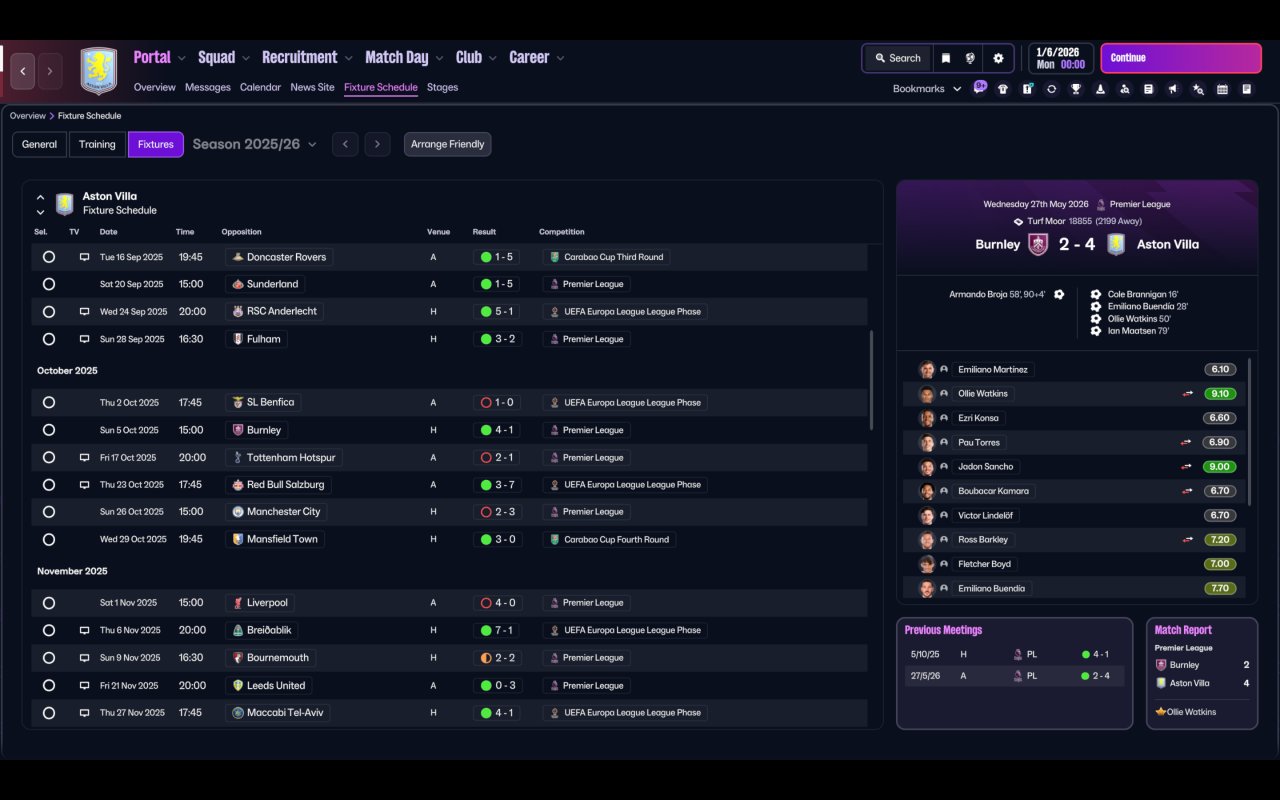Click substitution arrow icon on Ollie Watkins row
Screen dimensions: 1280x800
1186,394
